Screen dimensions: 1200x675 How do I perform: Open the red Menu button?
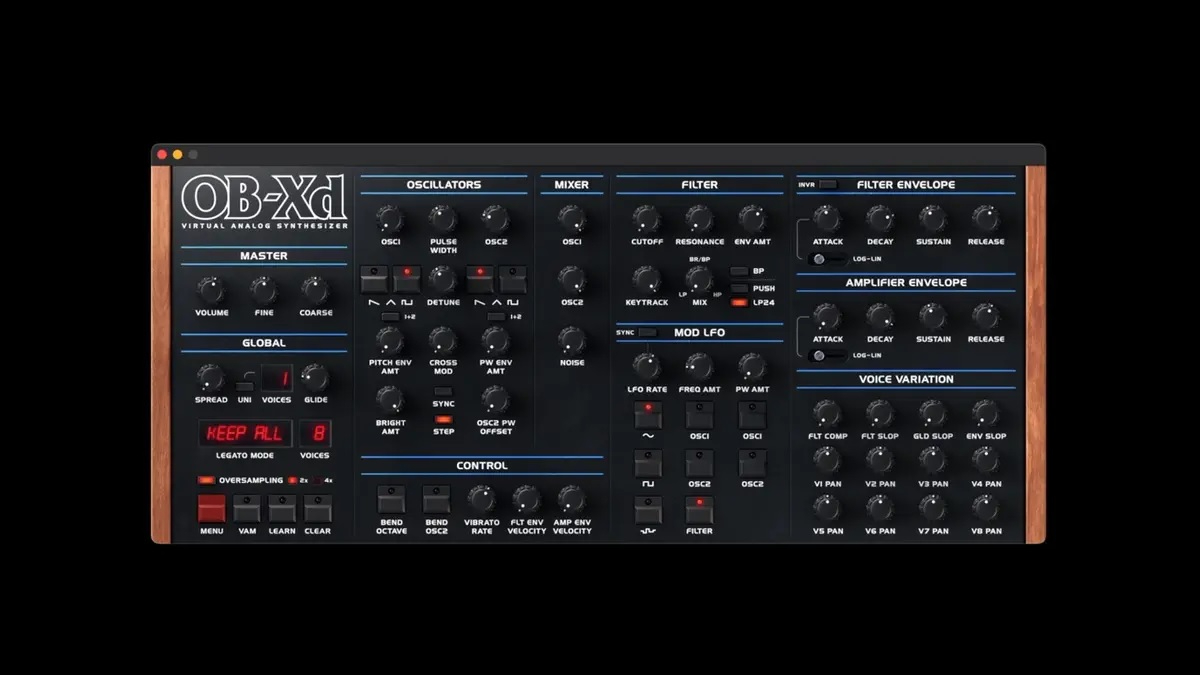[x=211, y=508]
